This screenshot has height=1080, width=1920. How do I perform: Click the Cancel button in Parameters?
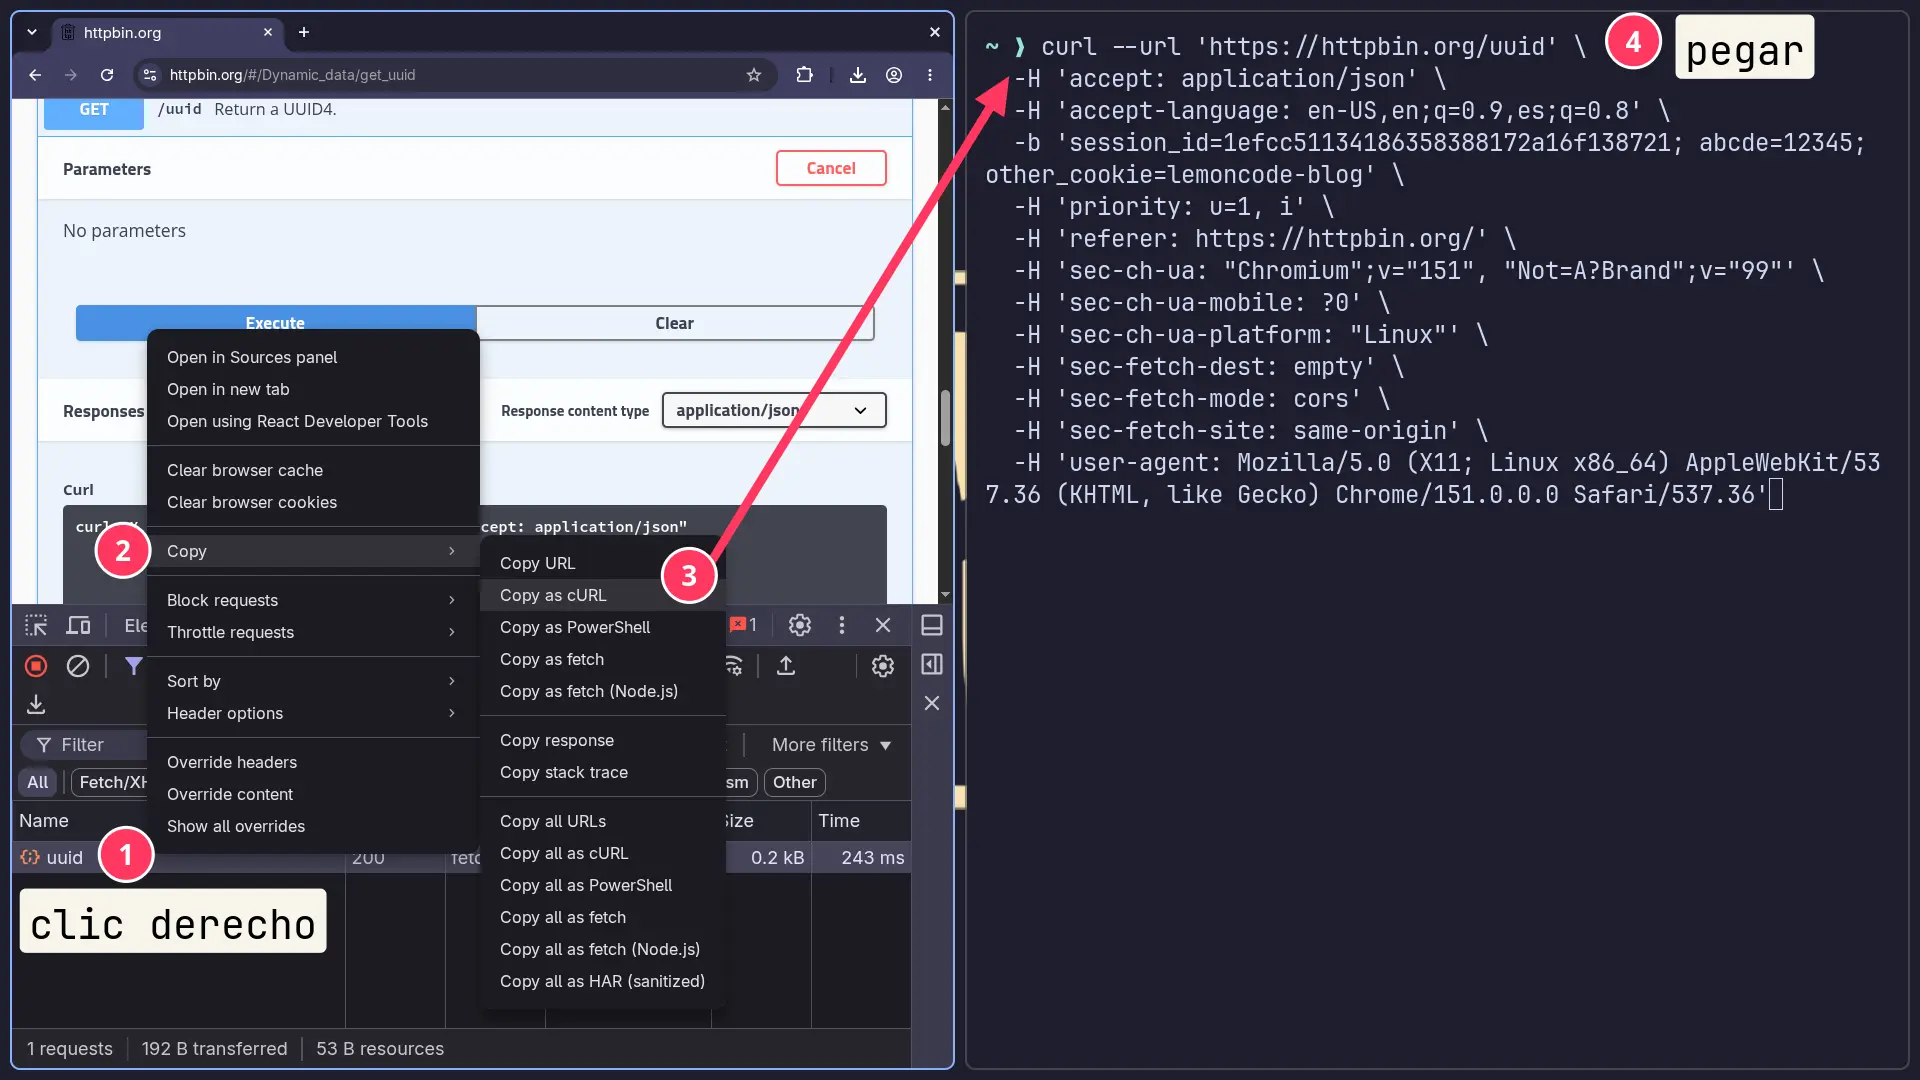click(x=831, y=168)
